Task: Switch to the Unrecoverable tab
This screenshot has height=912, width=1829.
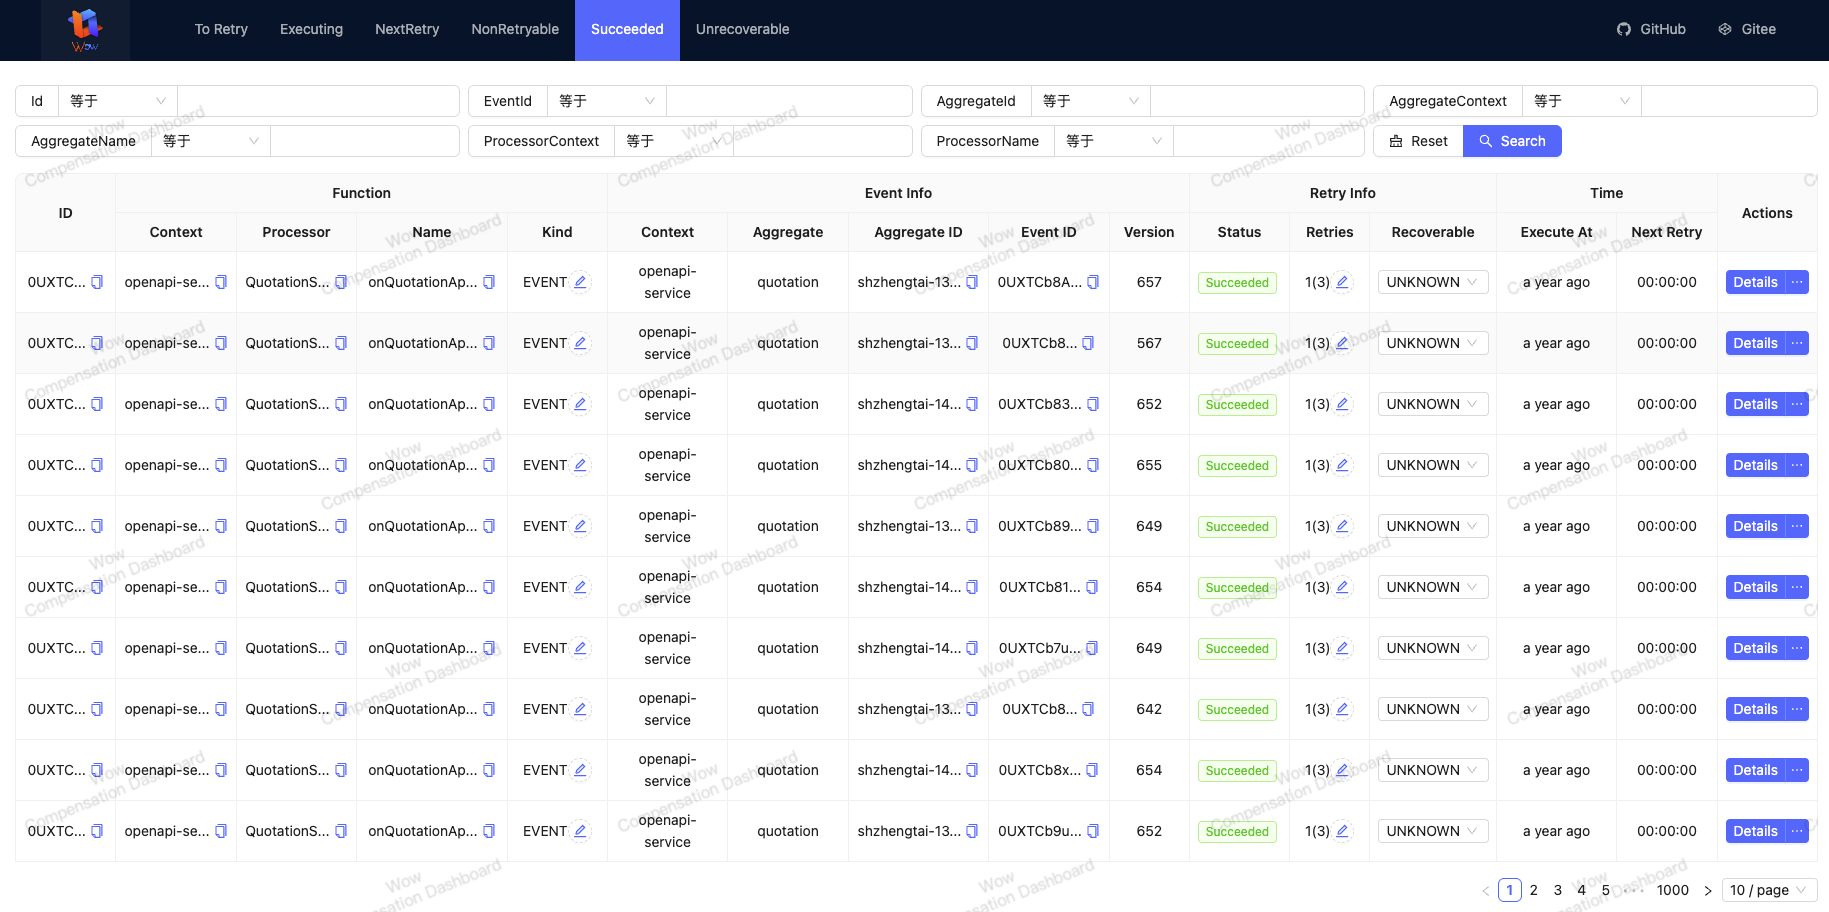Action: click(x=742, y=29)
